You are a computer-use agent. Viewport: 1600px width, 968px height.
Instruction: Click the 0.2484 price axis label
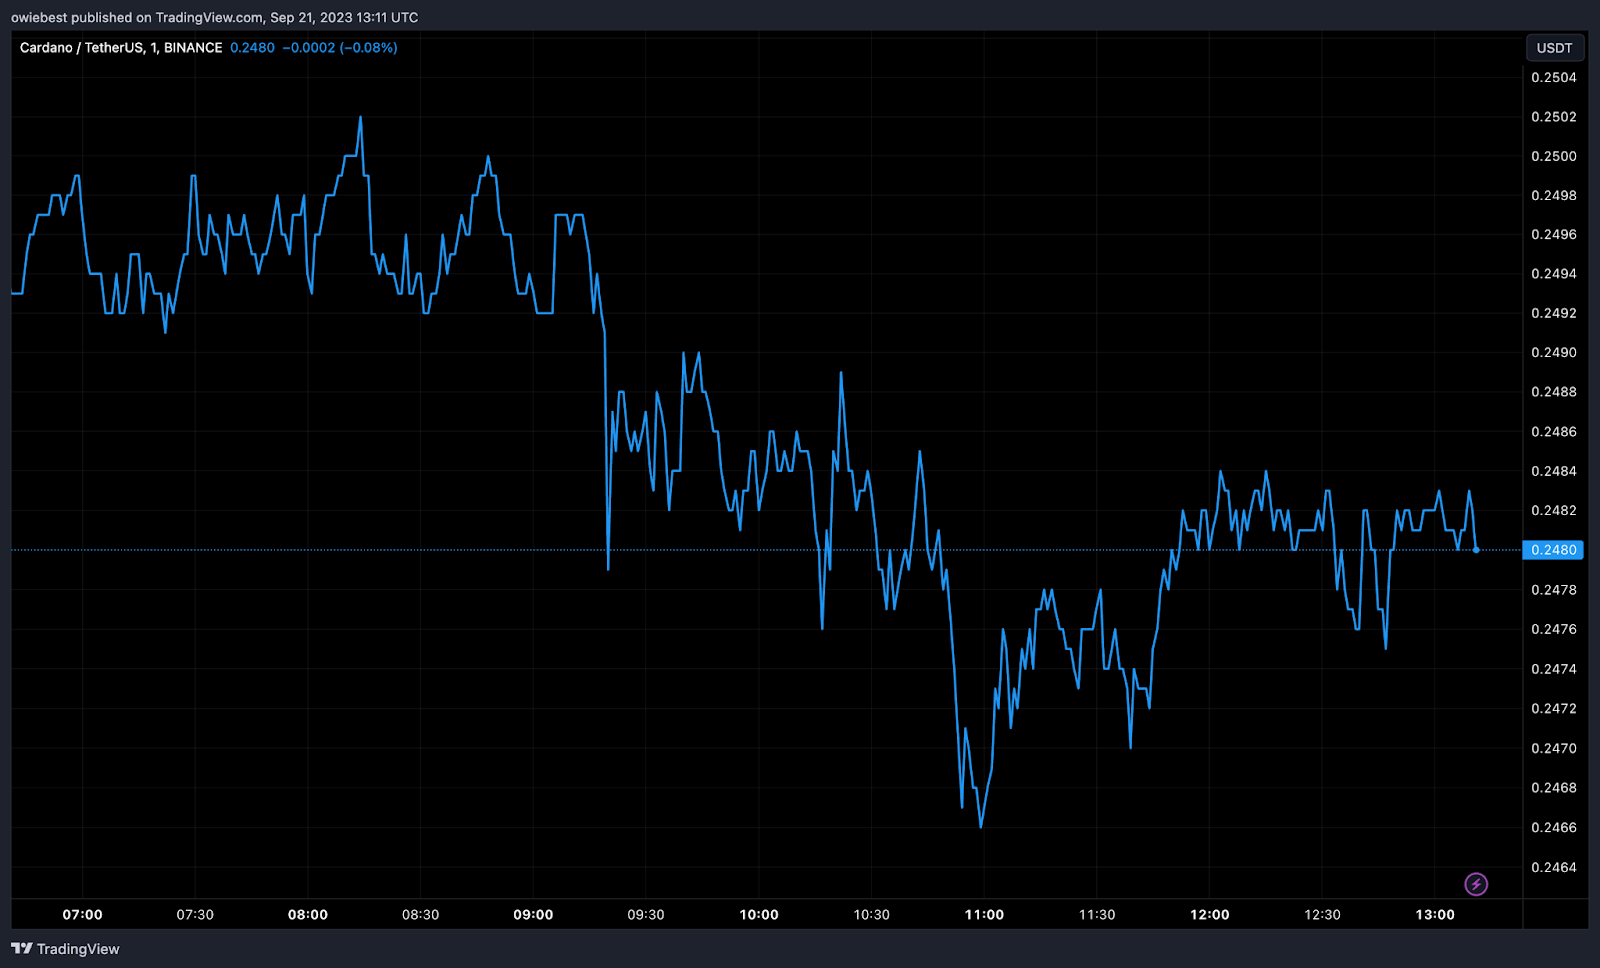[x=1554, y=471]
